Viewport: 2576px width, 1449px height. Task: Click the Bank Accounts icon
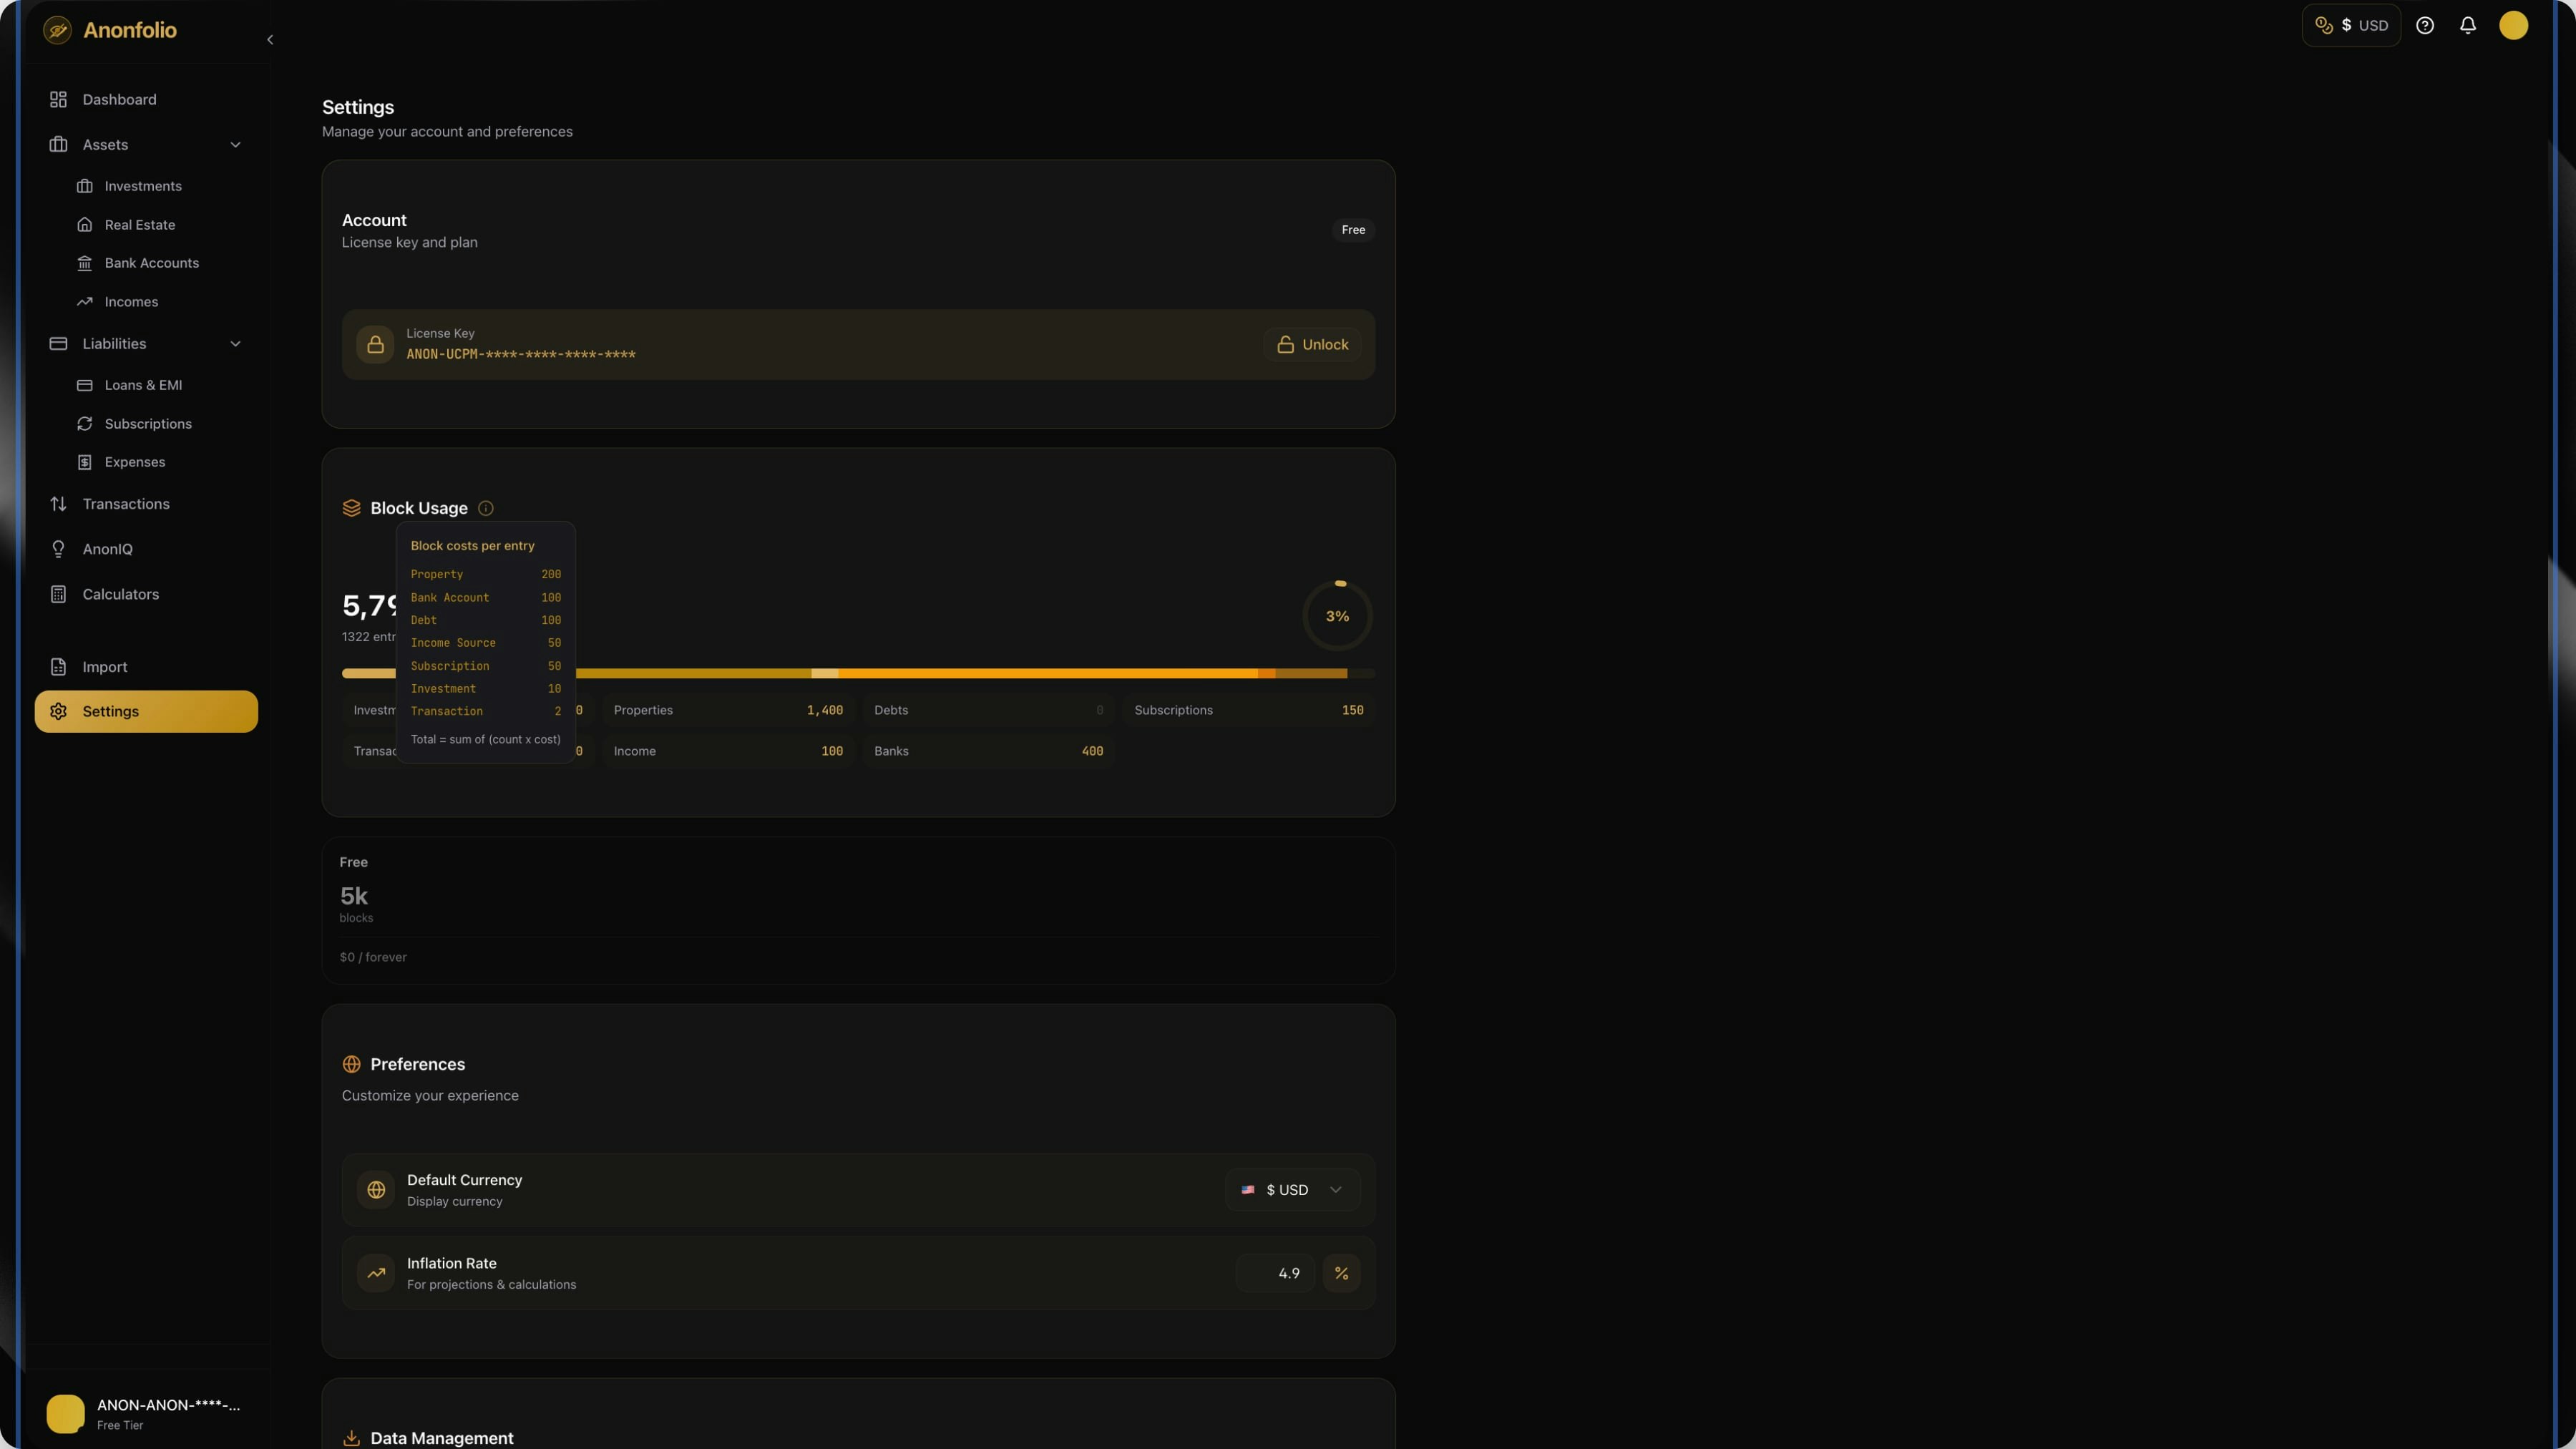tap(86, 262)
